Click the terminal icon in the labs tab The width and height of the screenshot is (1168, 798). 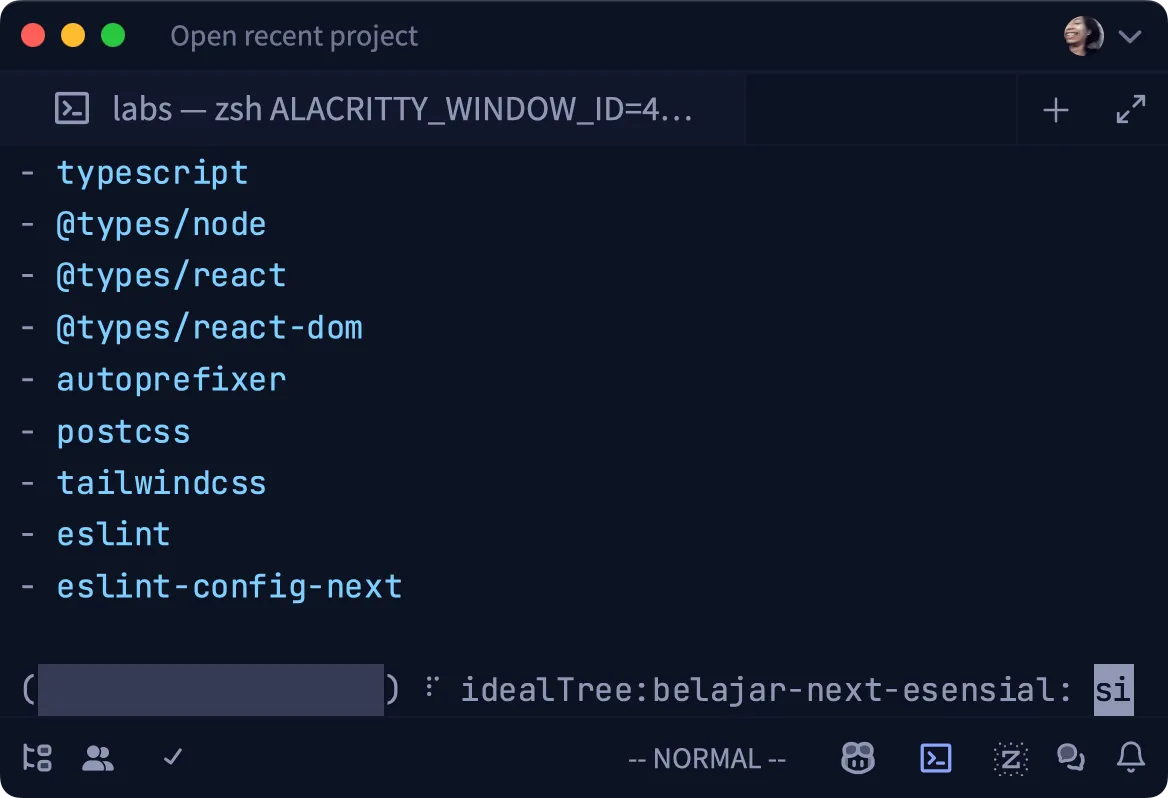71,109
